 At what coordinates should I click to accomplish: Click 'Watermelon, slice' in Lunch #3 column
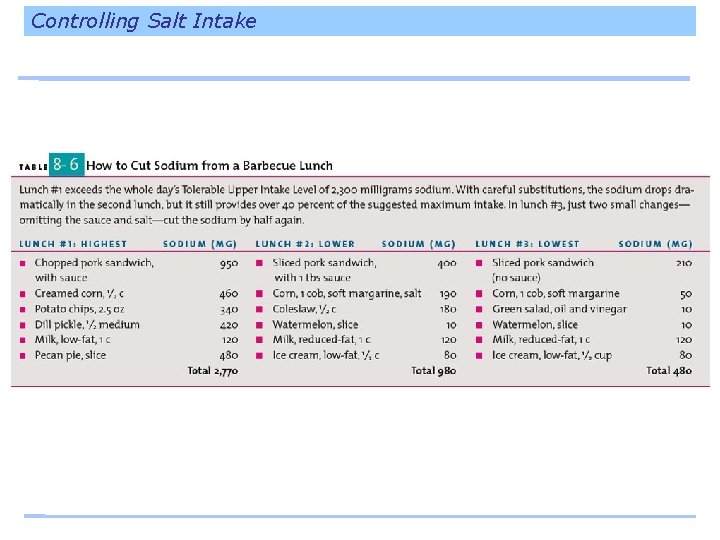point(535,325)
